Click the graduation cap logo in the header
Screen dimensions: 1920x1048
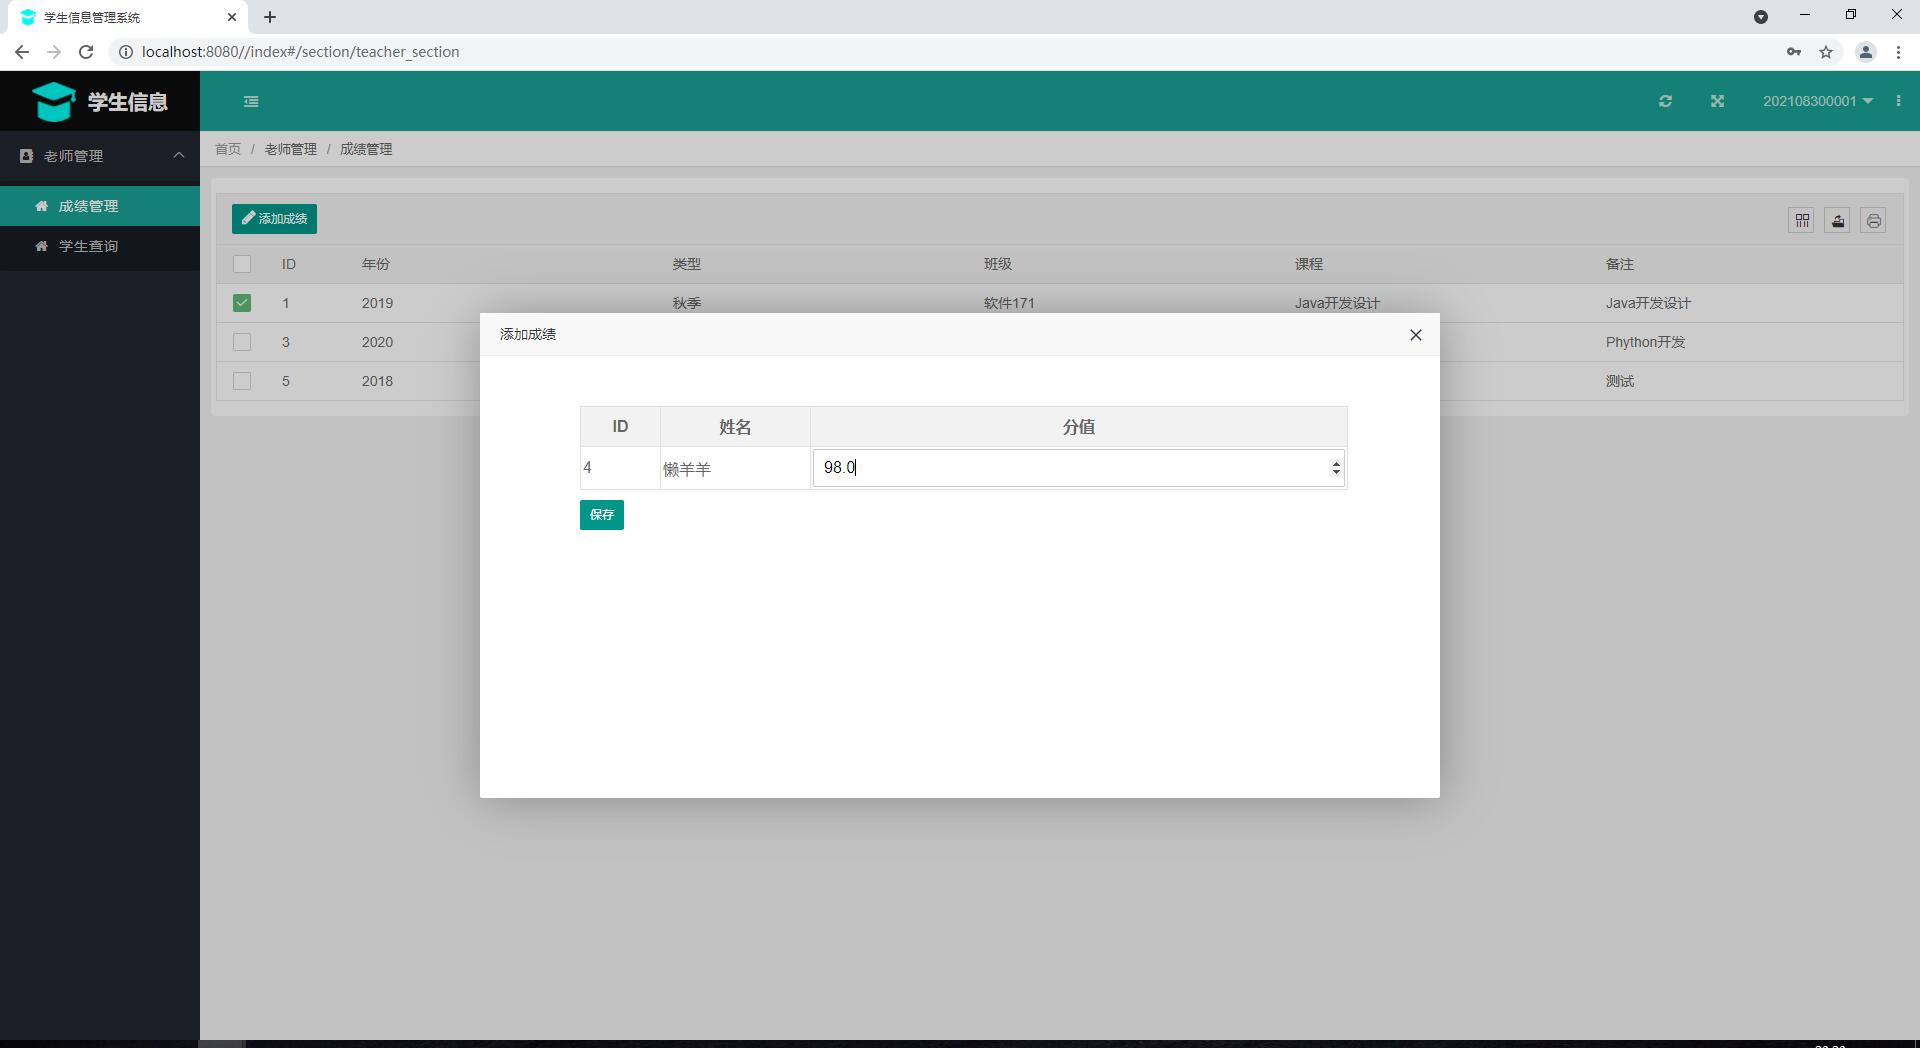click(x=54, y=101)
